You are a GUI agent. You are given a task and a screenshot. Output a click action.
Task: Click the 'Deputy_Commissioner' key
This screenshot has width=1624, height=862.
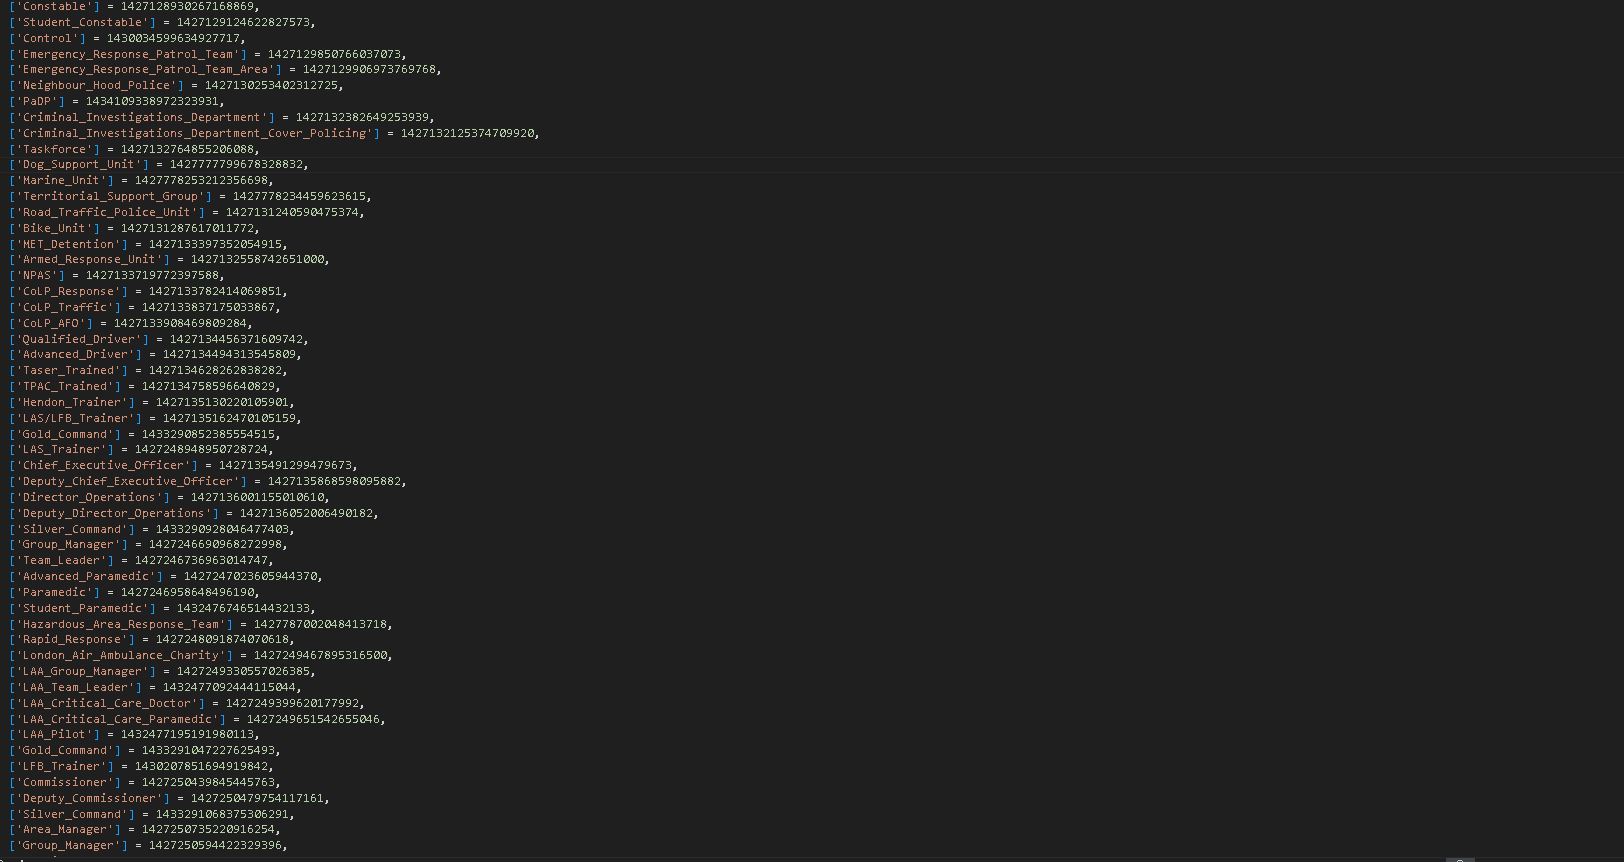click(x=89, y=799)
